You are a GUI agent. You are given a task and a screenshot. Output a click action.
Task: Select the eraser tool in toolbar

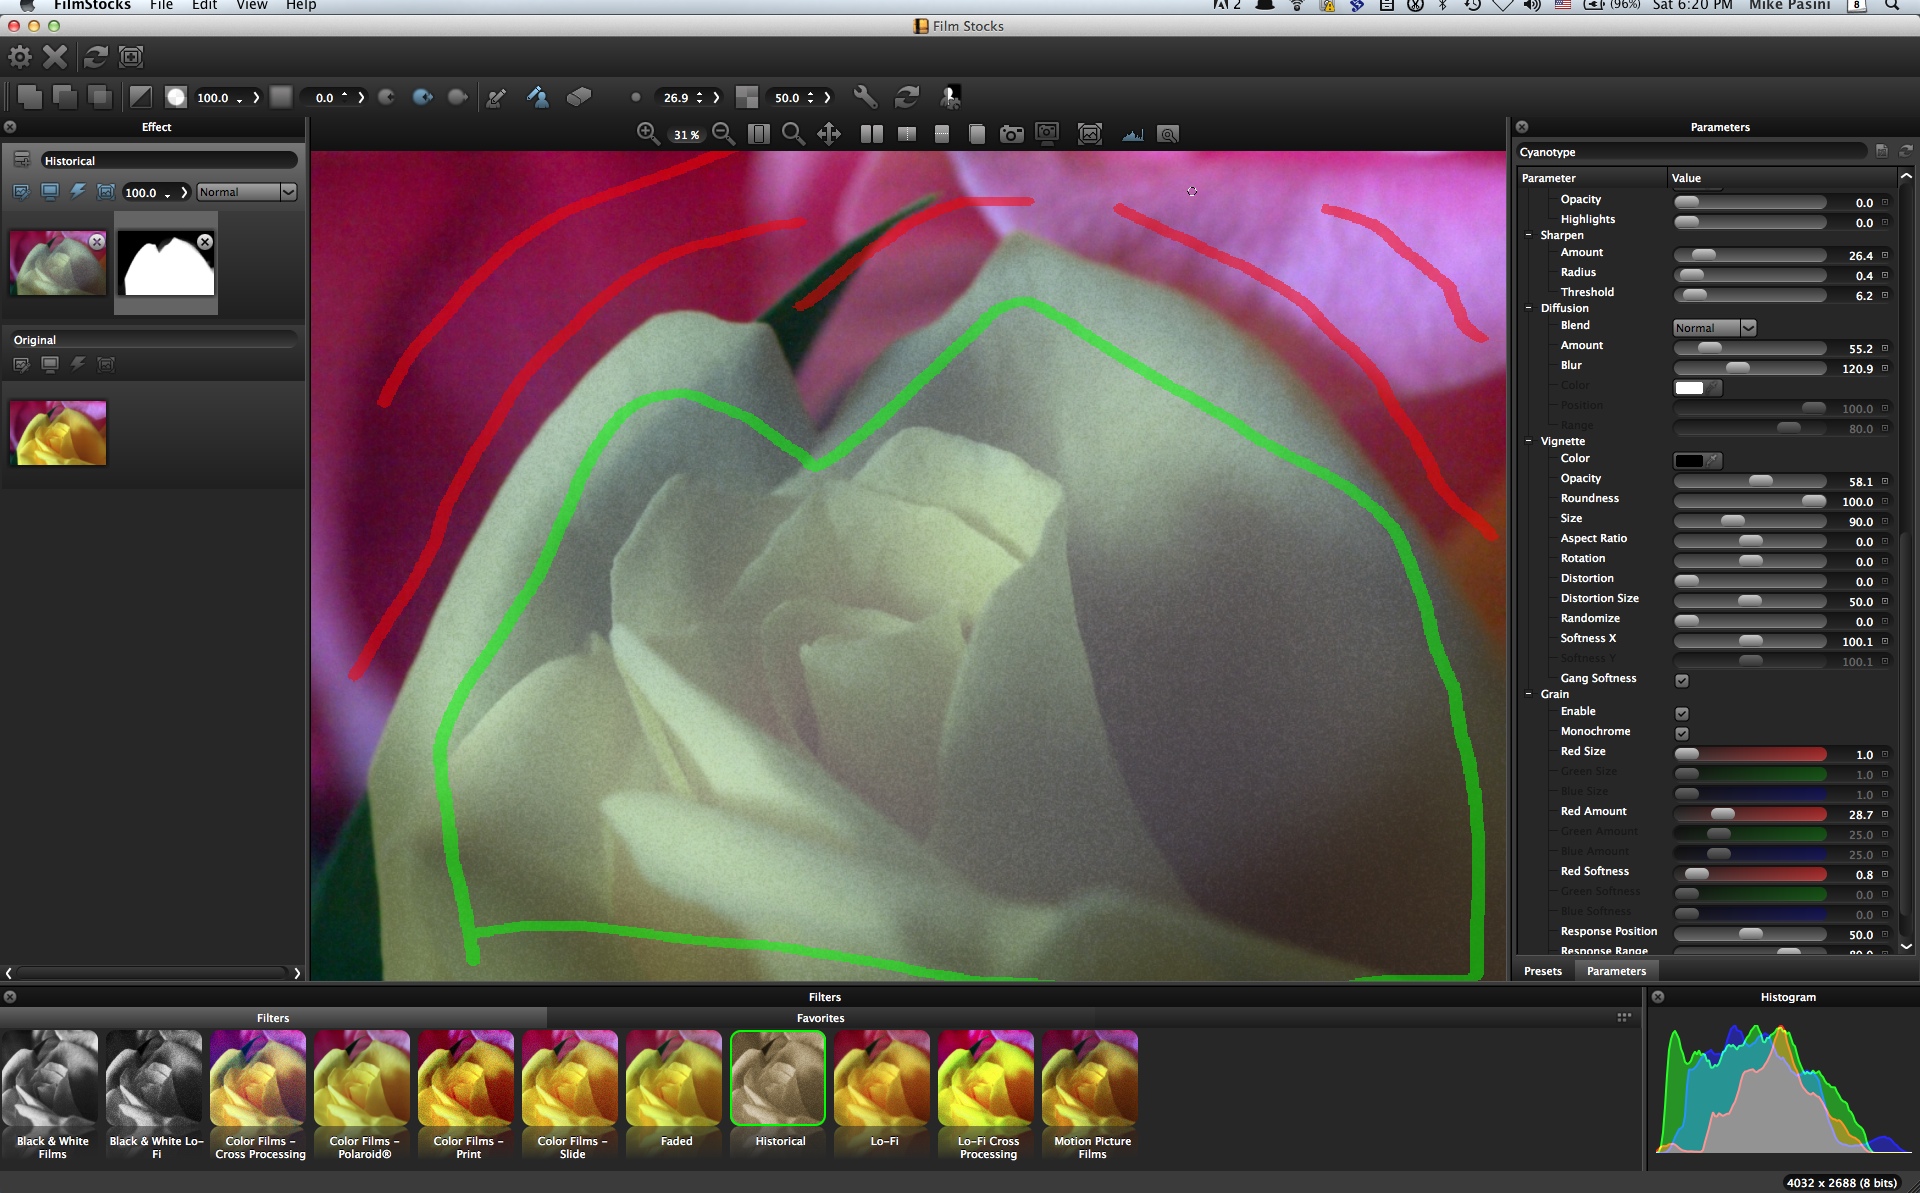579,97
